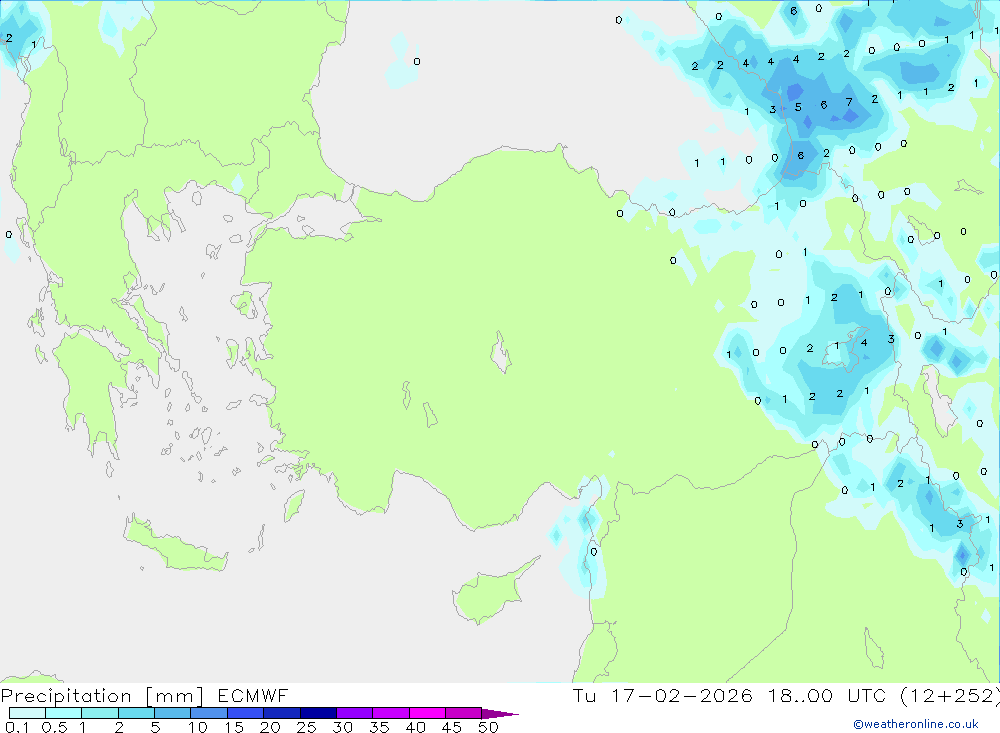Image resolution: width=1000 pixels, height=733 pixels.
Task: Click the arrow-shaped over-50 mm legend tip
Action: pyautogui.click(x=499, y=714)
